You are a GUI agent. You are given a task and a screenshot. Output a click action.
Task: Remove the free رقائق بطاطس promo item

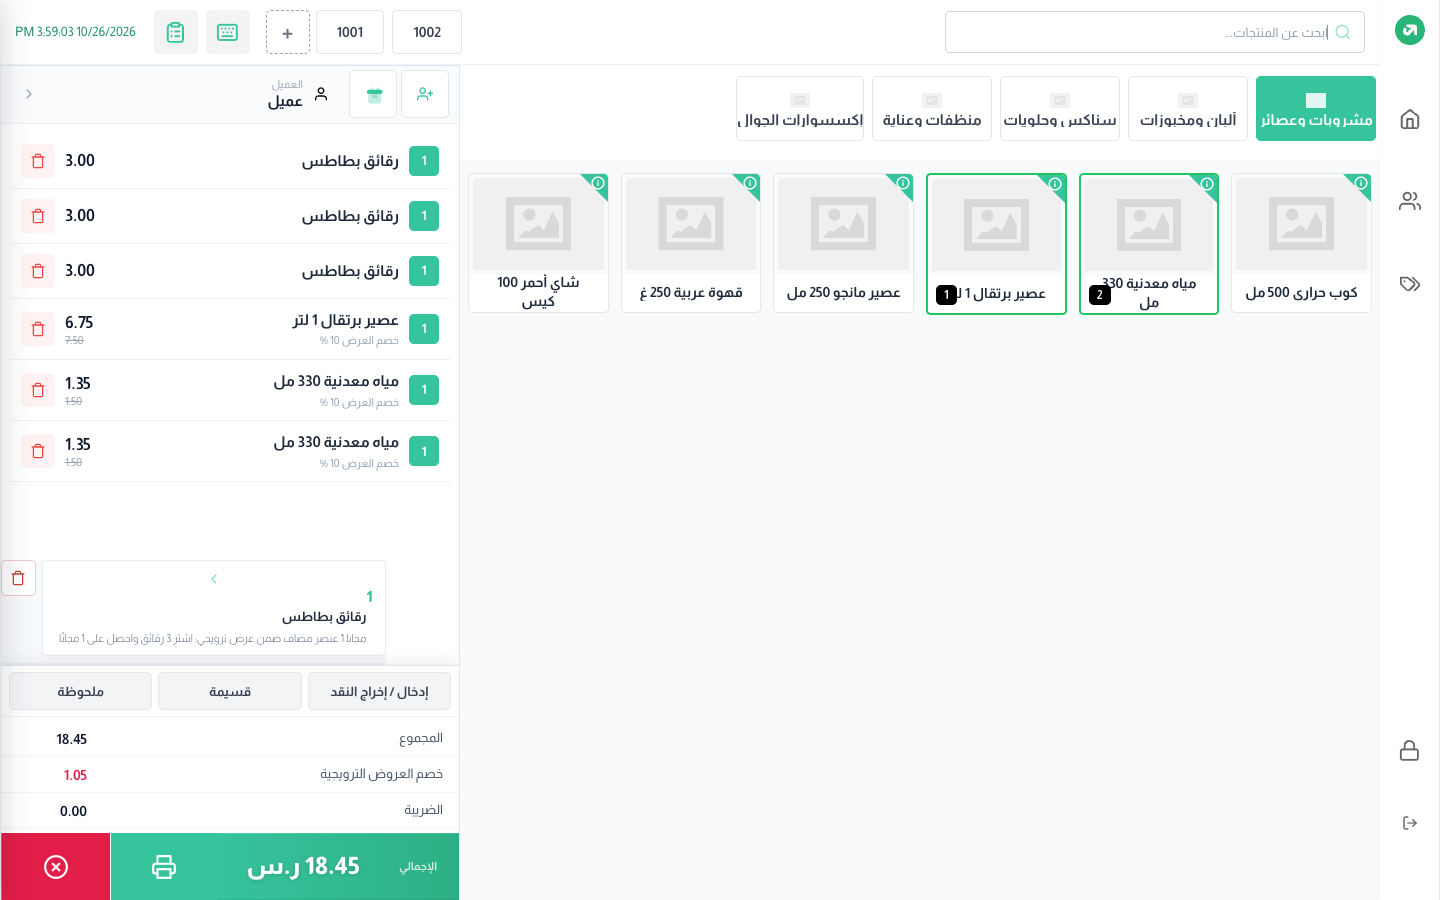point(18,578)
